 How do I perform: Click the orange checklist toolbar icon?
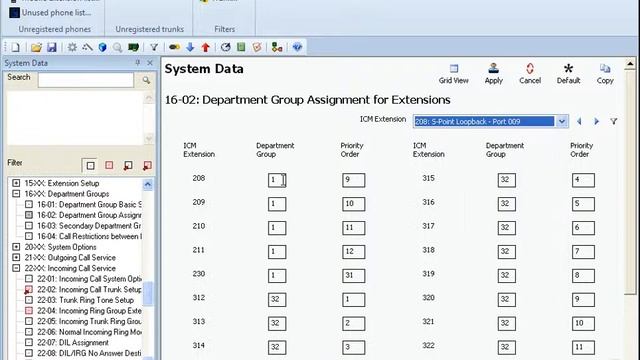257,47
